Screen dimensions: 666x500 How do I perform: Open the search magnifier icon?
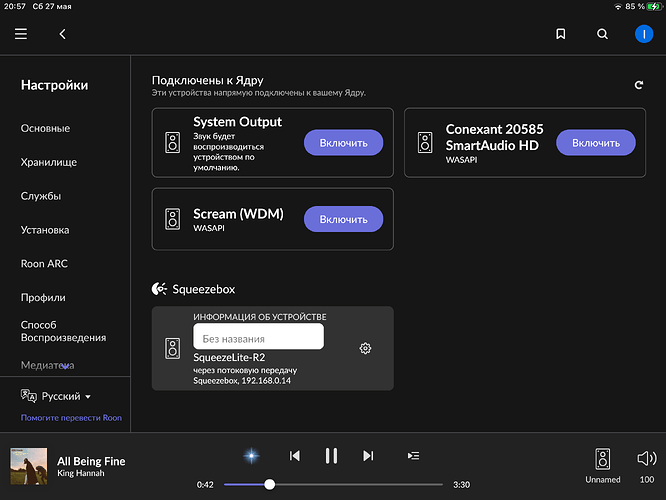pyautogui.click(x=602, y=34)
